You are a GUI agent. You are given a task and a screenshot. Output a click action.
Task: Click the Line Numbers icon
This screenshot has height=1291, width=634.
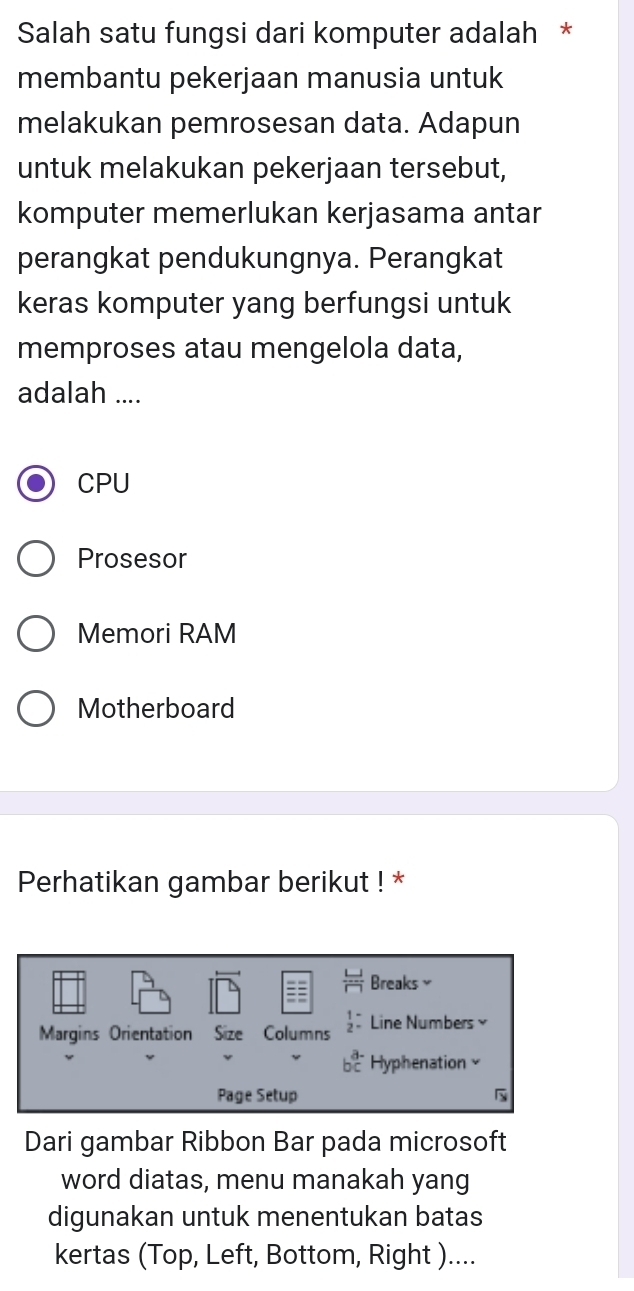(x=351, y=1023)
